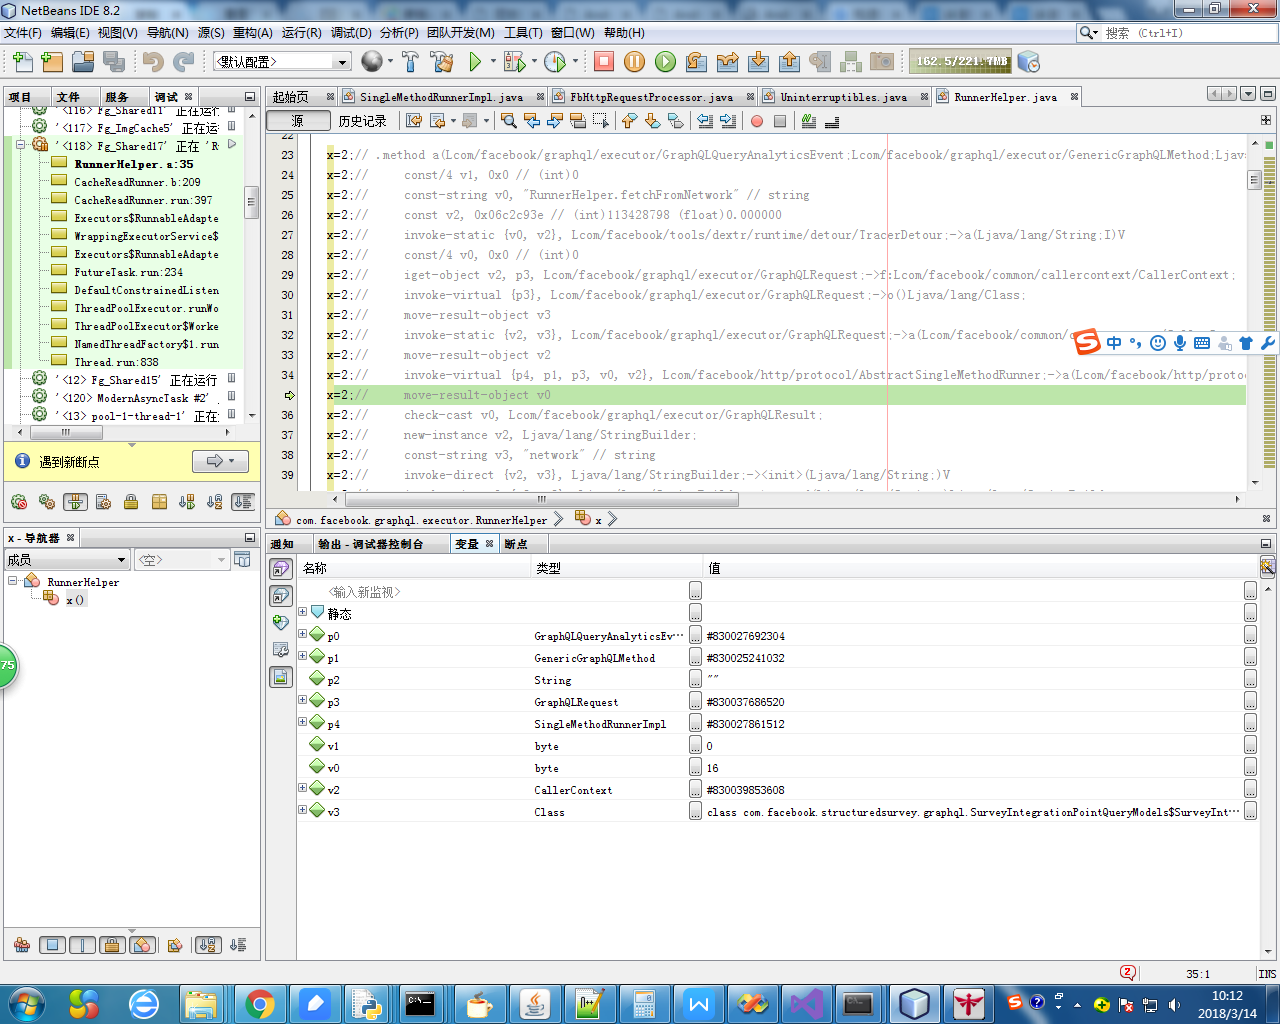
Task: Click the memory usage 162.5/221.7MB bar
Action: (961, 62)
